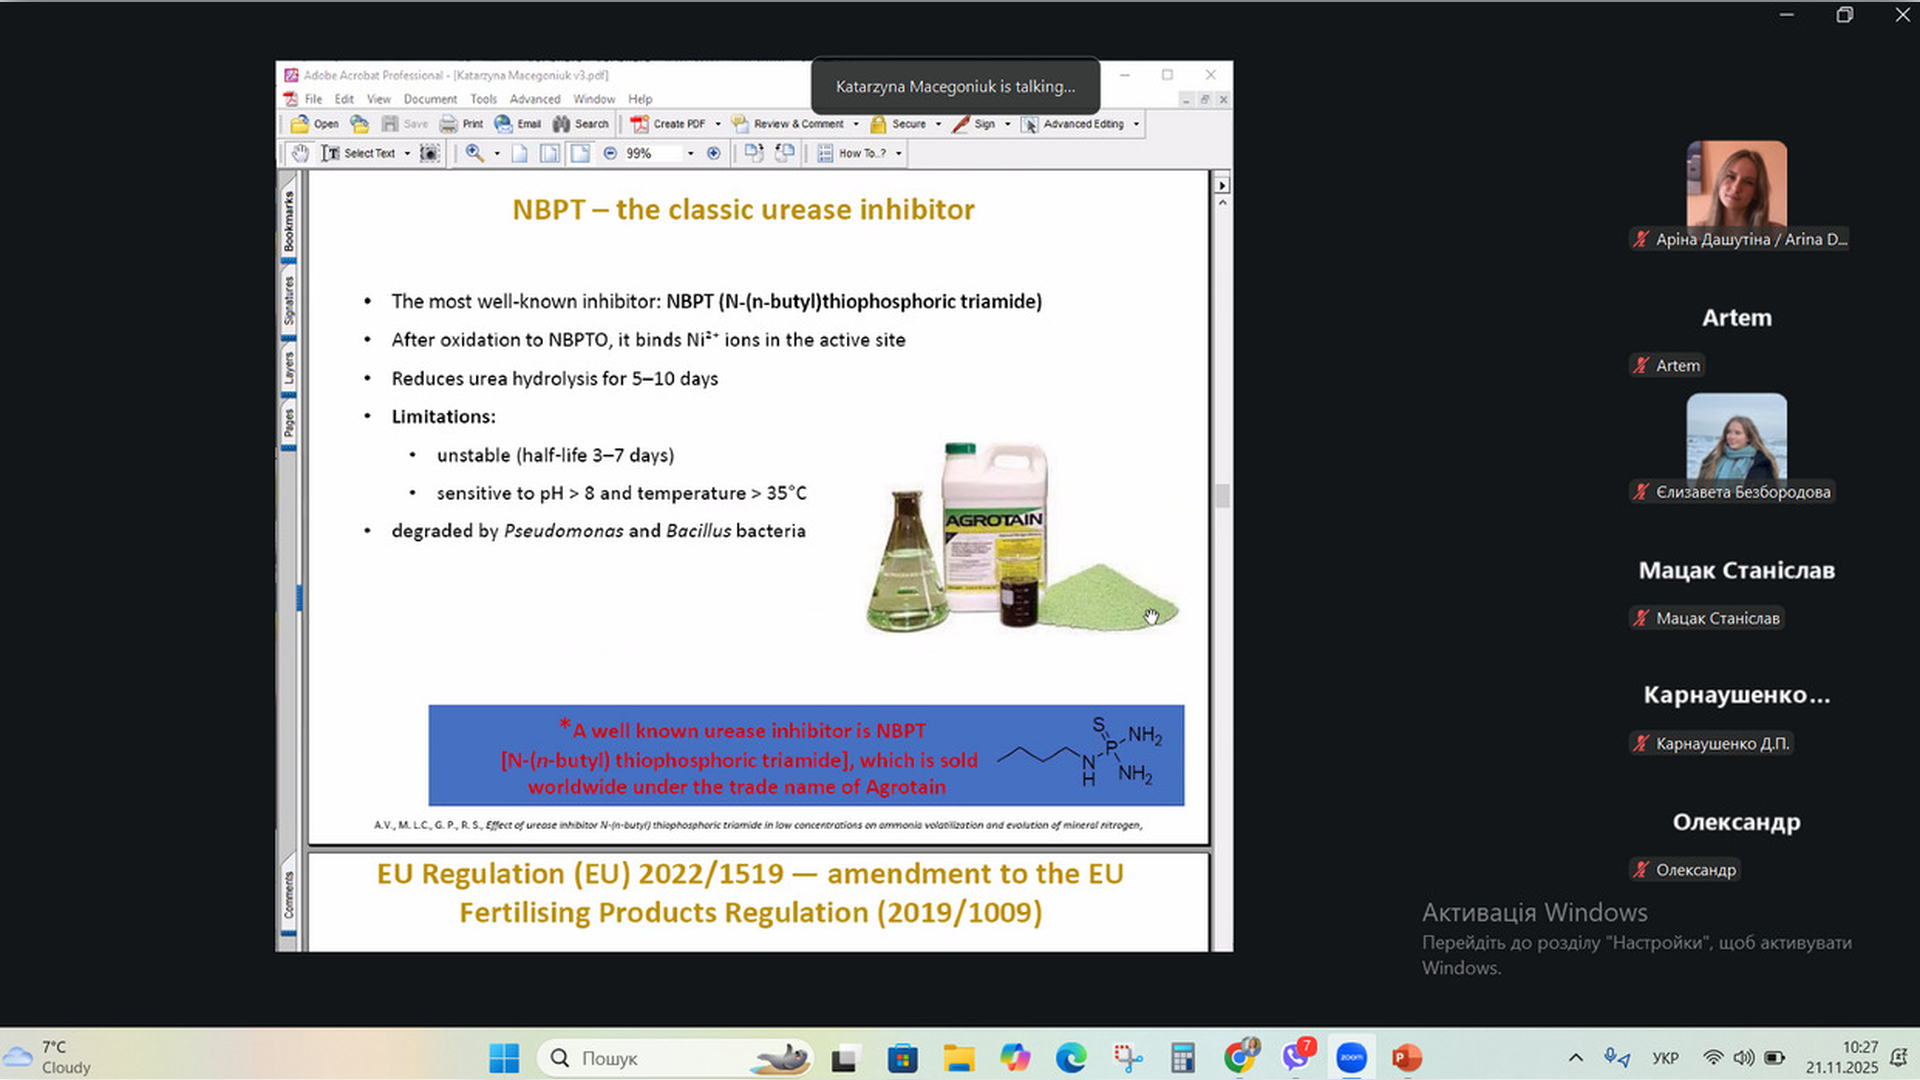Select the Fit Width page view
The image size is (1920, 1080).
(x=580, y=153)
